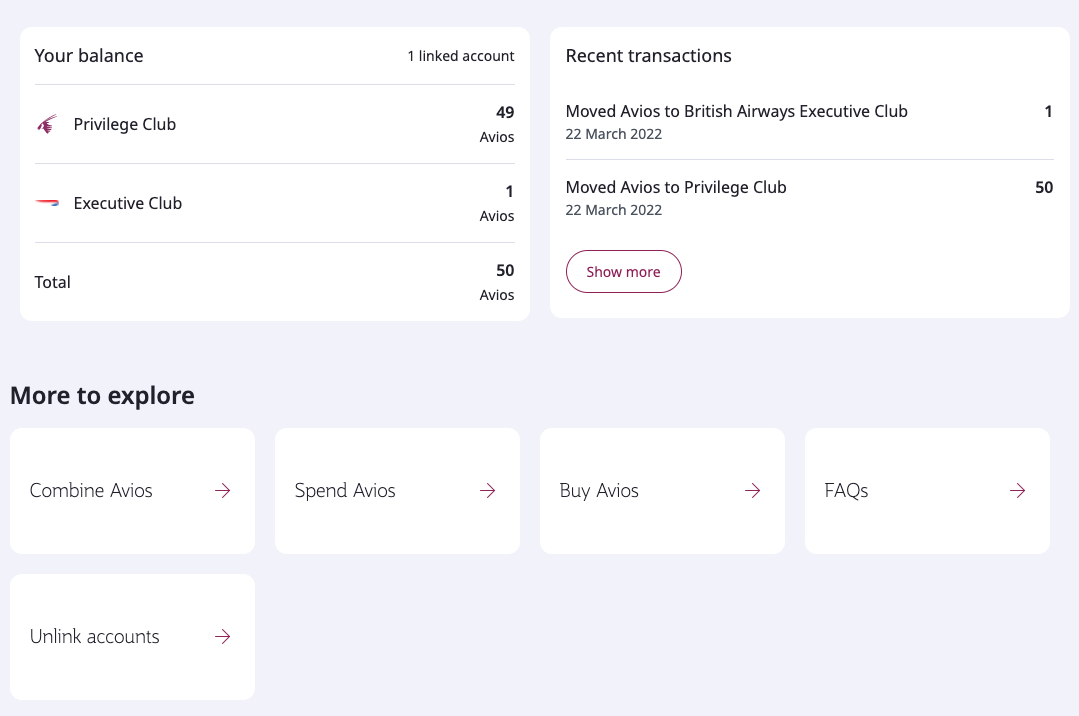Image resolution: width=1079 pixels, height=716 pixels.
Task: Click the arrow icon on Buy Avios card
Action: point(752,490)
